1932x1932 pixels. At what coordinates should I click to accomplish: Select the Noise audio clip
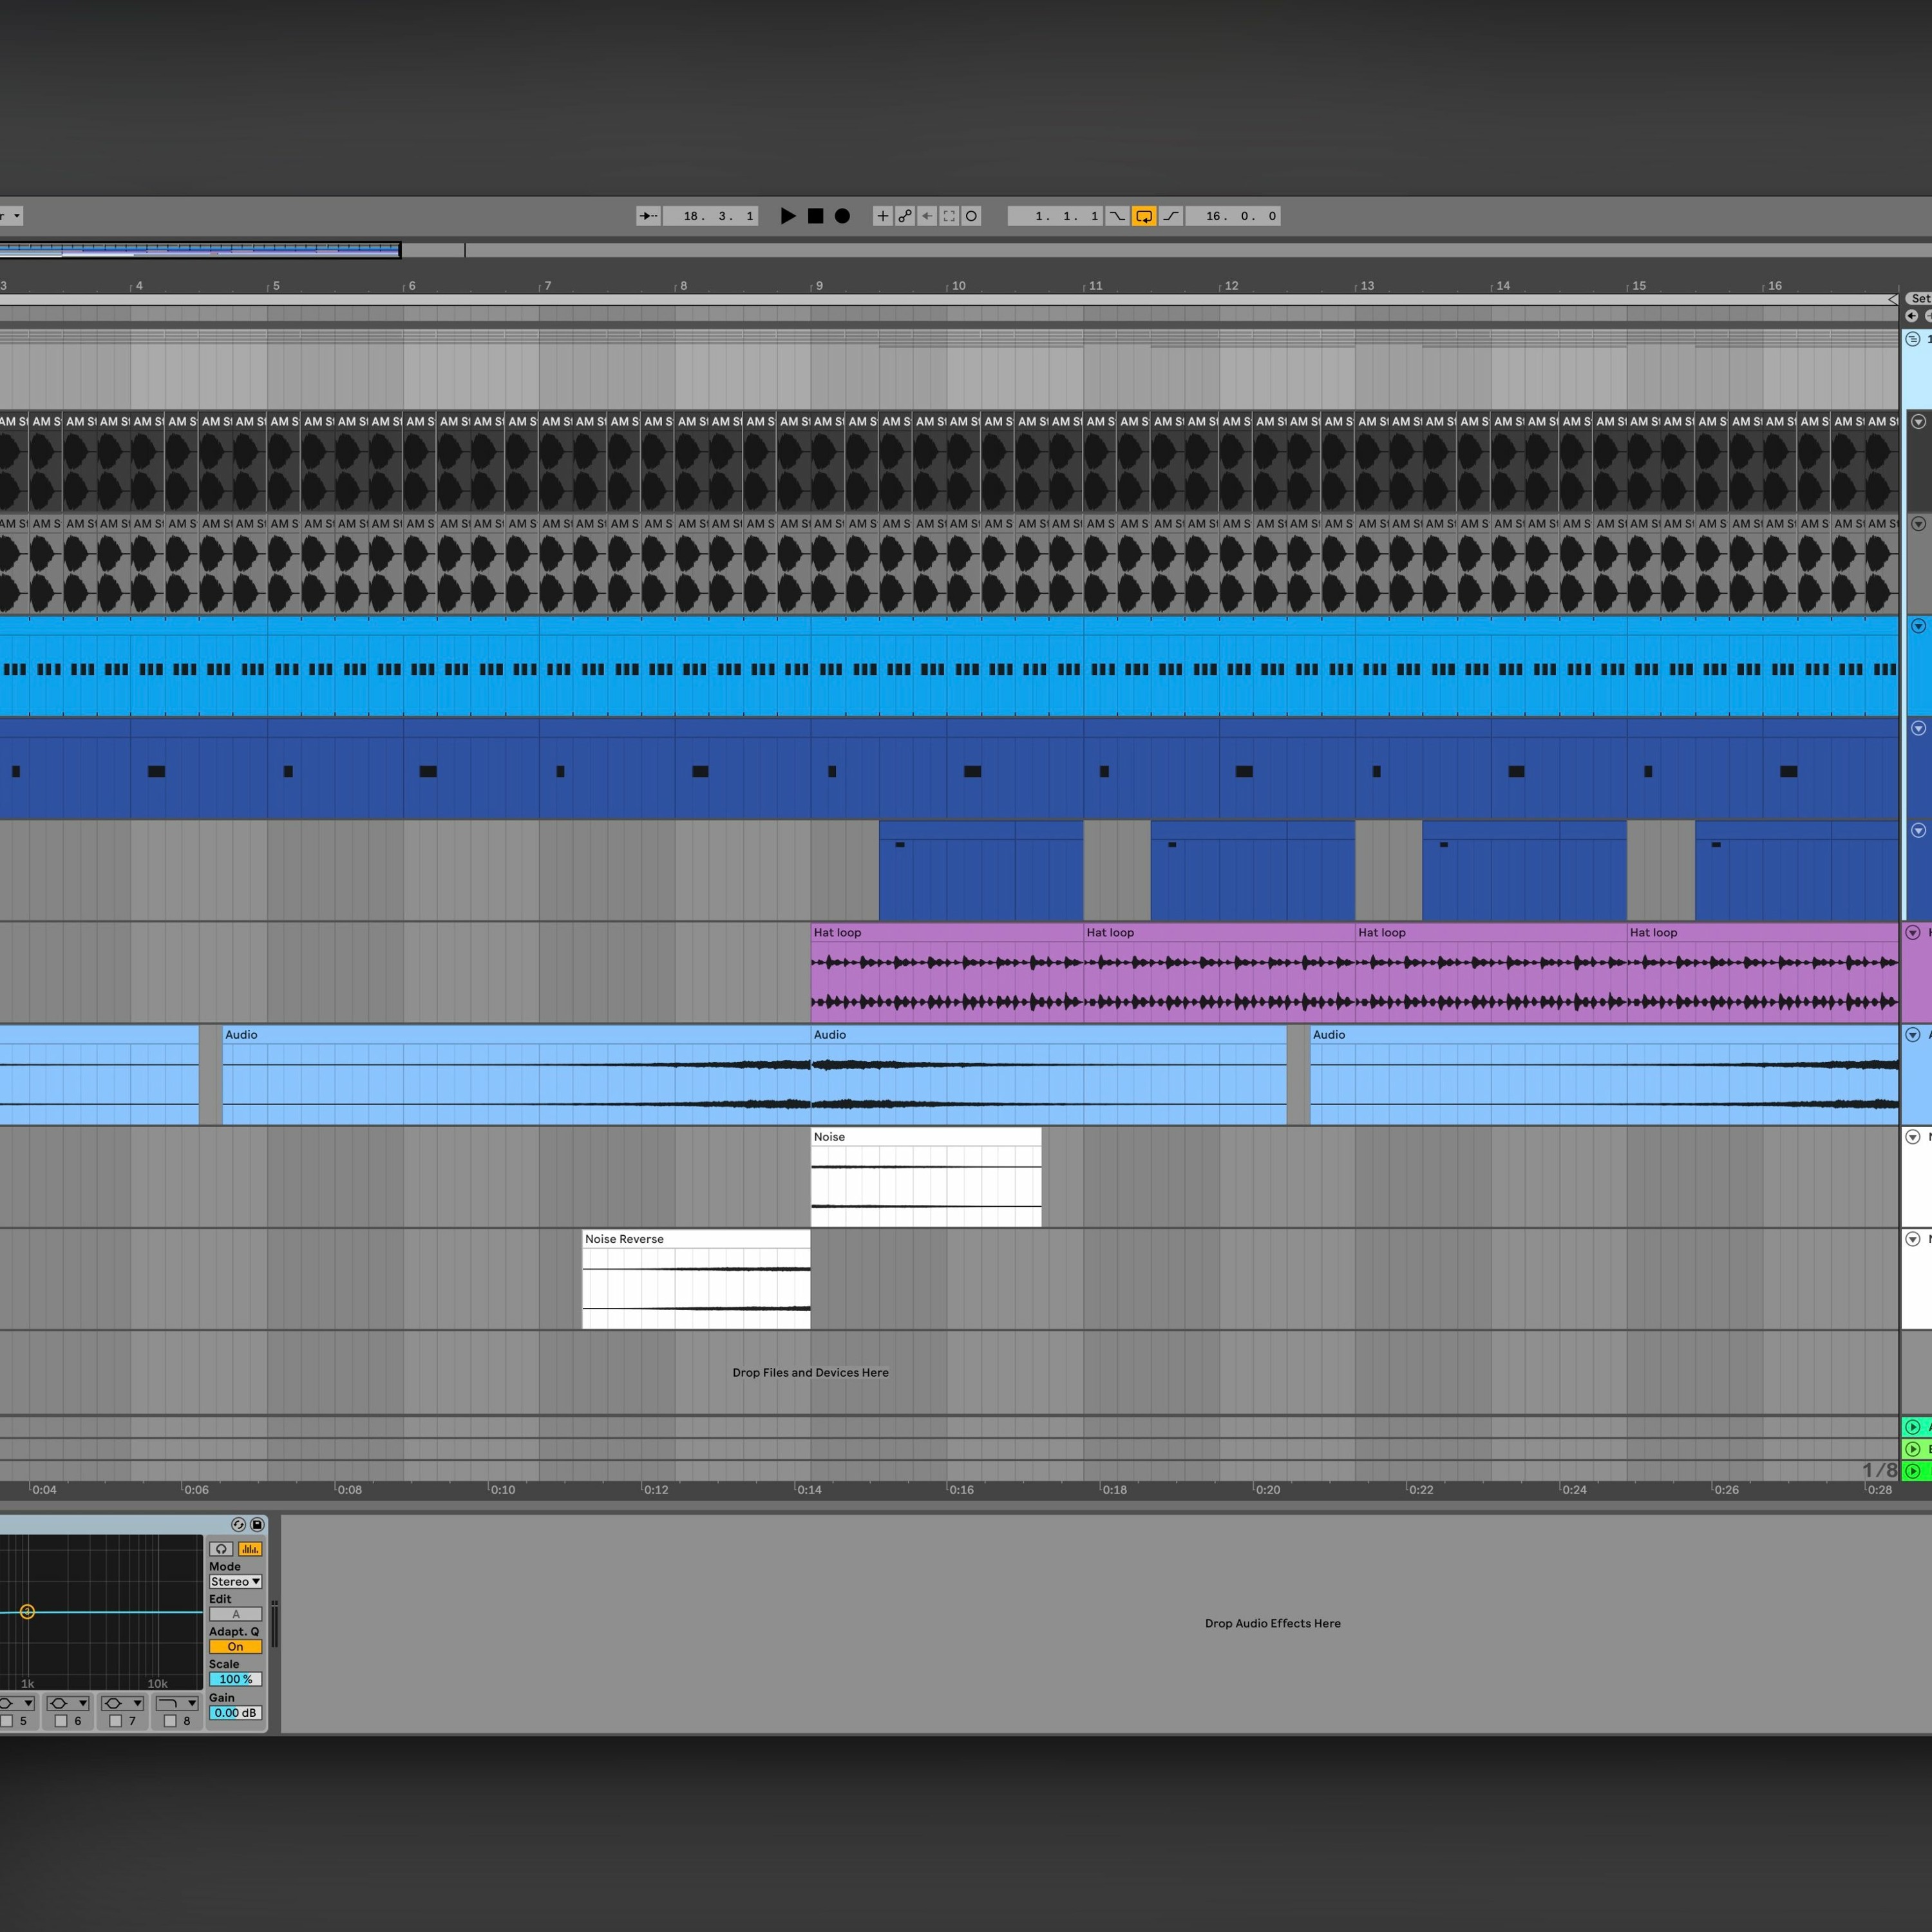click(926, 1177)
